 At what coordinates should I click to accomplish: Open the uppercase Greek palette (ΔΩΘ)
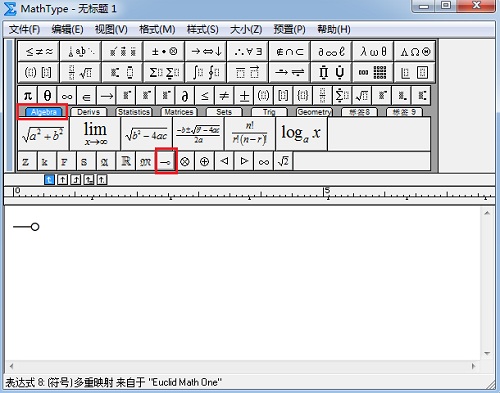[x=415, y=51]
